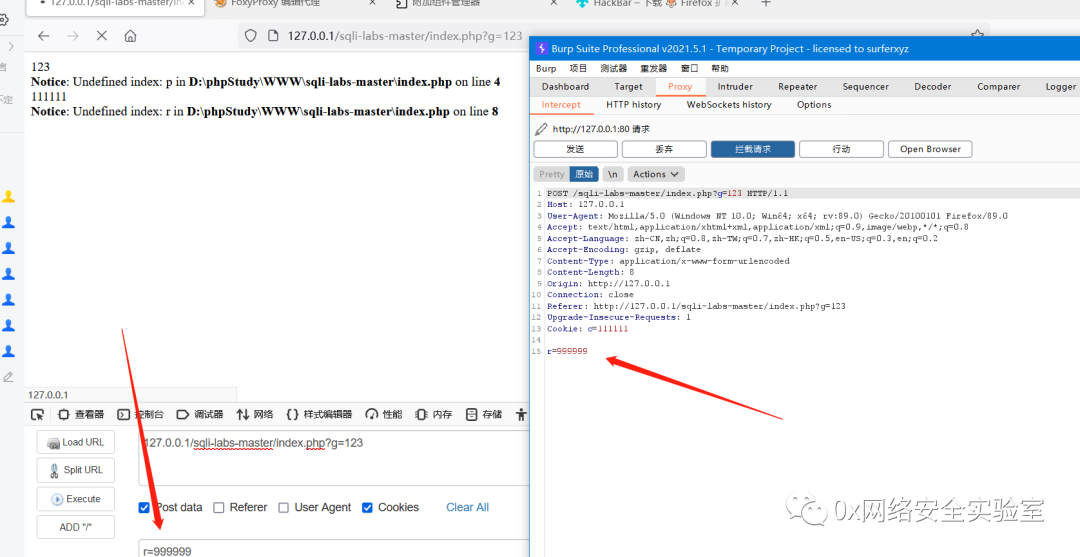The width and height of the screenshot is (1080, 557).
Task: Open the Console (控制台) devtools panel
Action: point(141,414)
